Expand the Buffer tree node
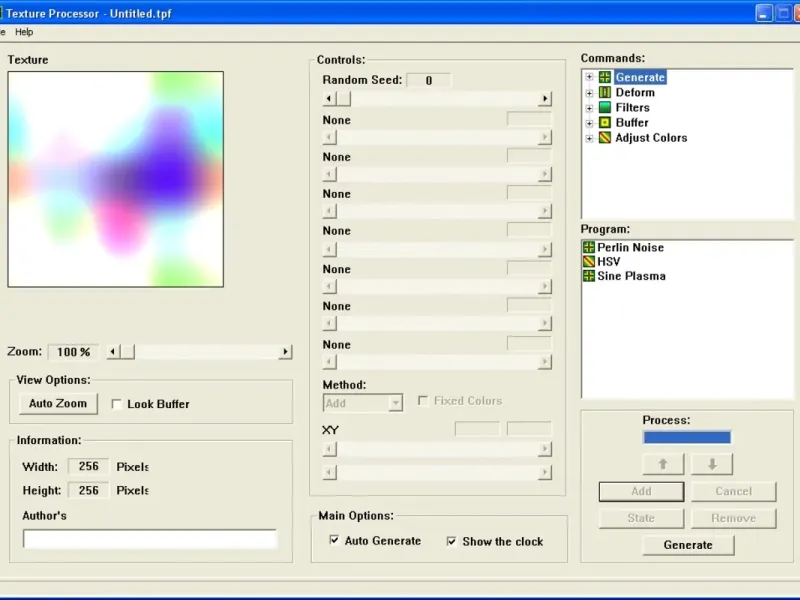The width and height of the screenshot is (800, 600). click(589, 123)
